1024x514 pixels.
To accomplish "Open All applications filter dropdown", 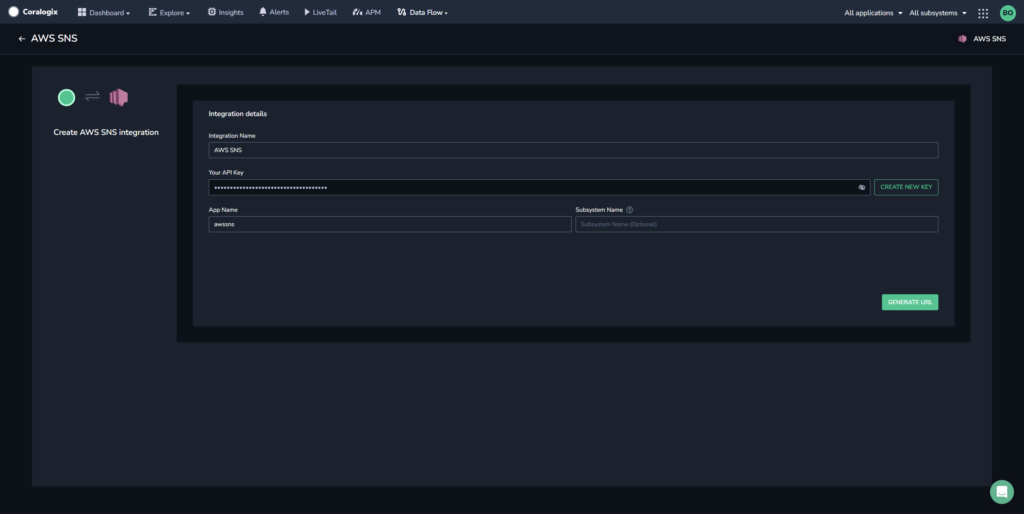I will [873, 13].
